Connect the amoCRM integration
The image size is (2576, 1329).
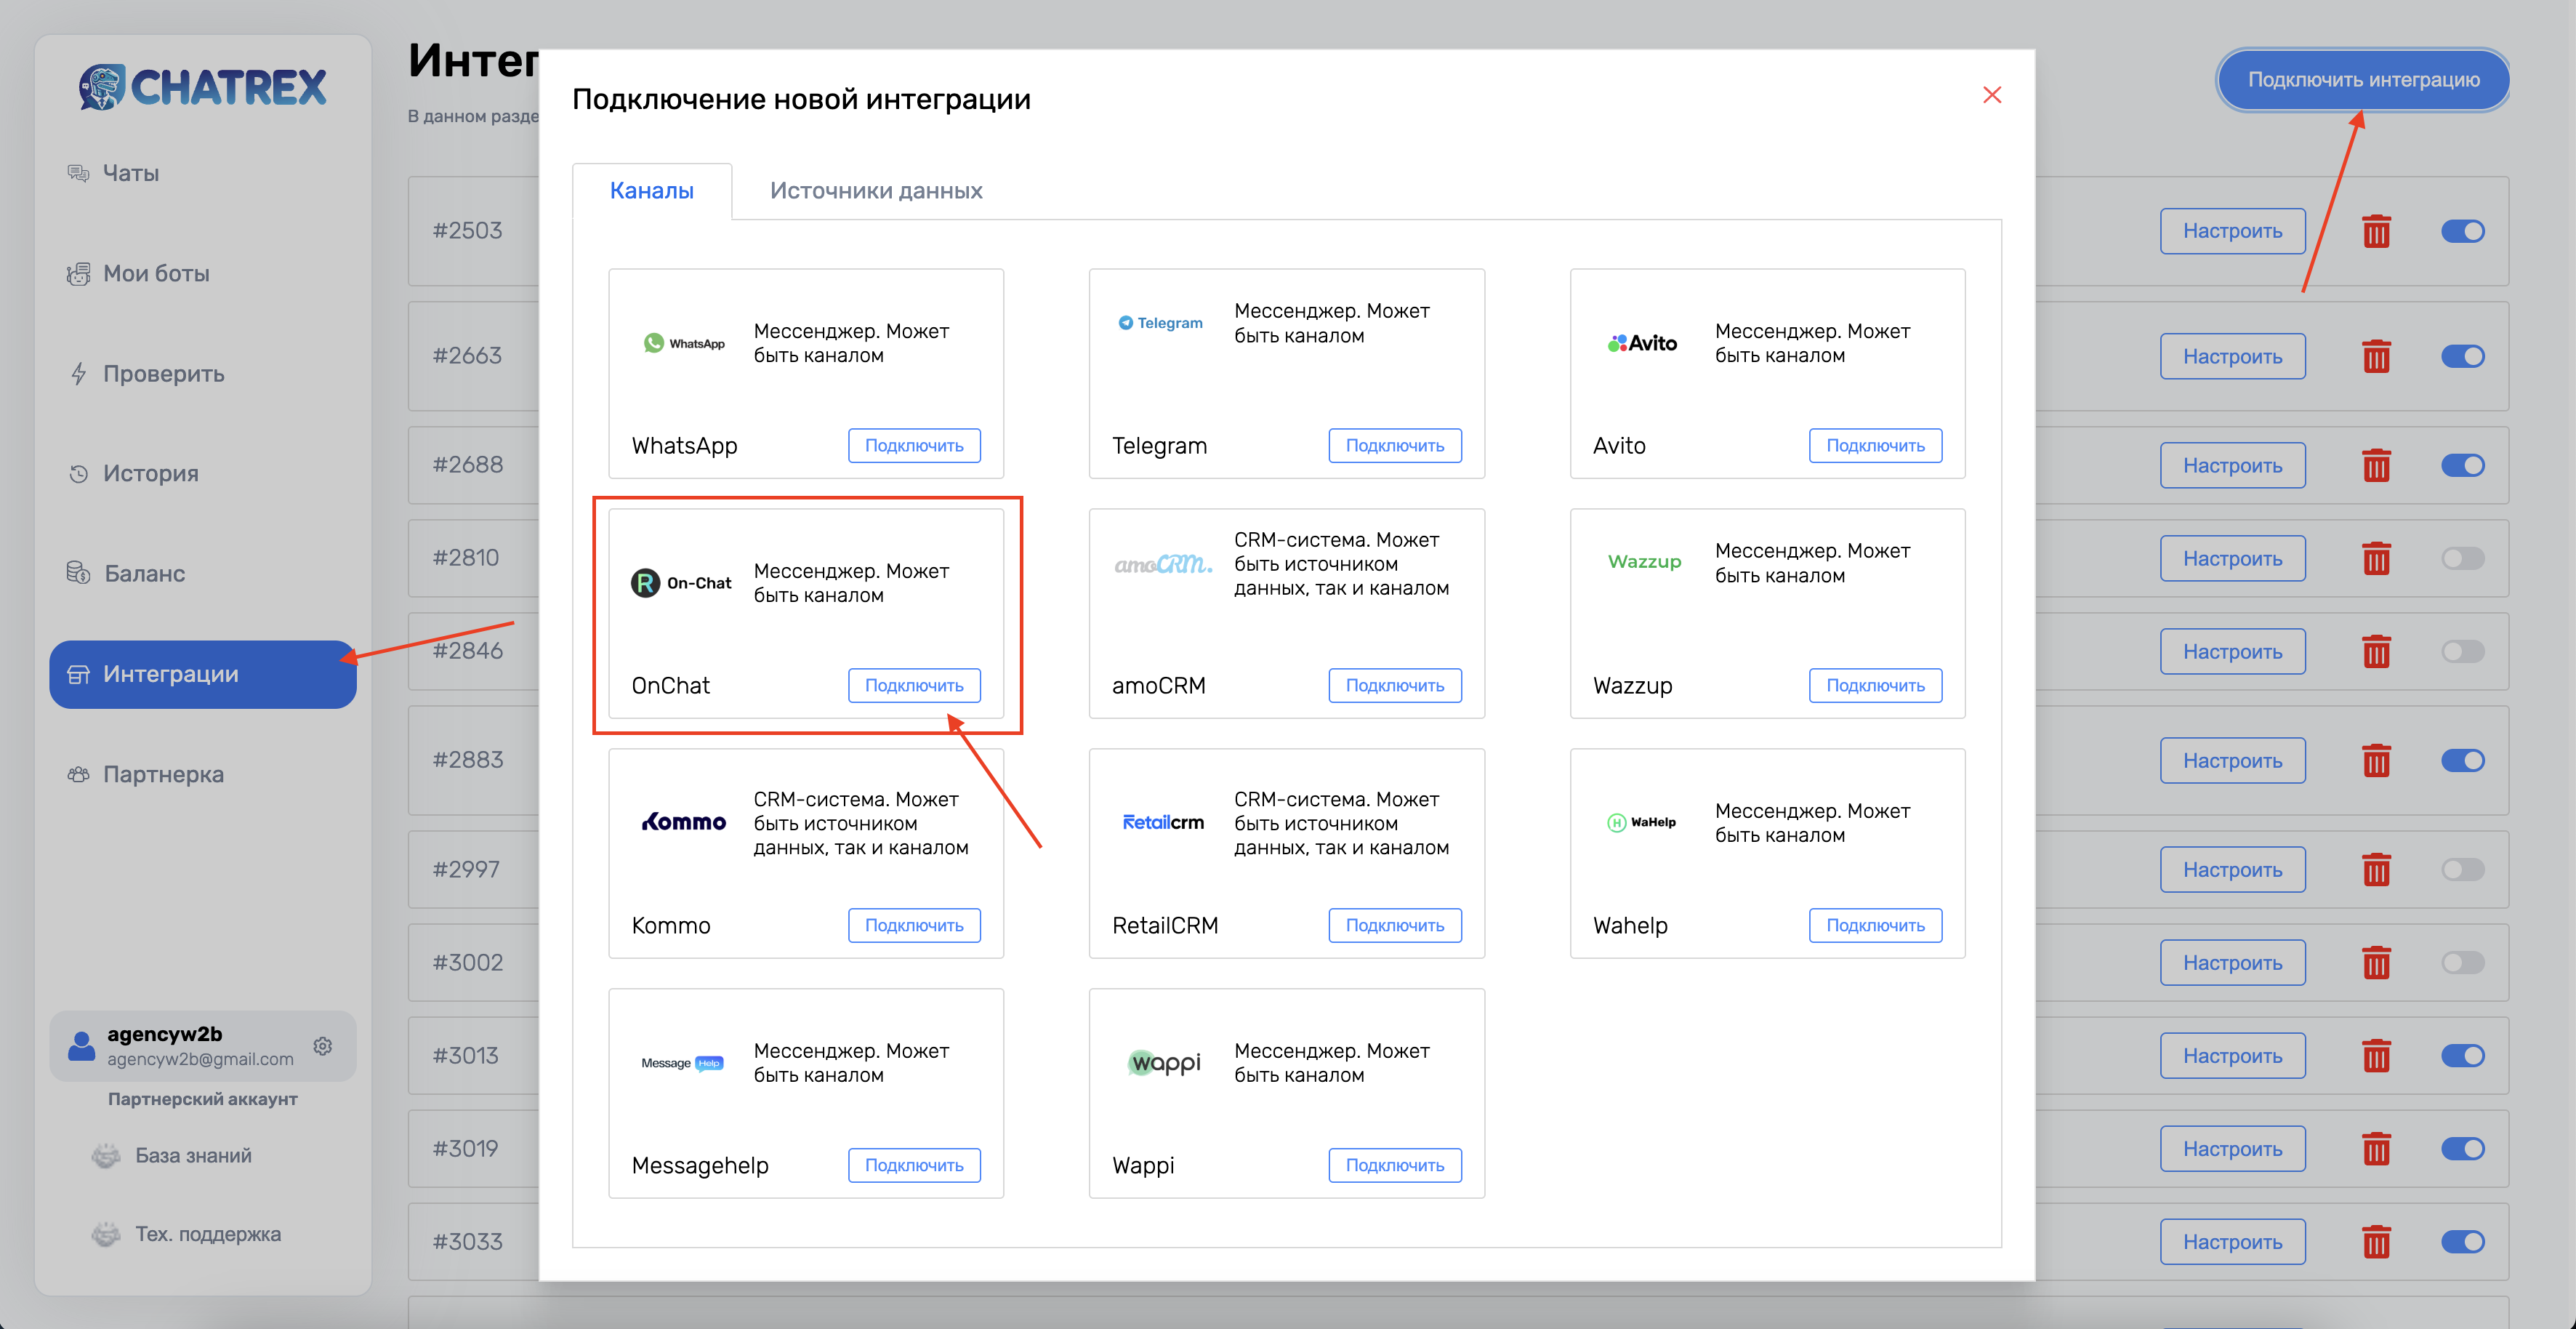[x=1395, y=686]
